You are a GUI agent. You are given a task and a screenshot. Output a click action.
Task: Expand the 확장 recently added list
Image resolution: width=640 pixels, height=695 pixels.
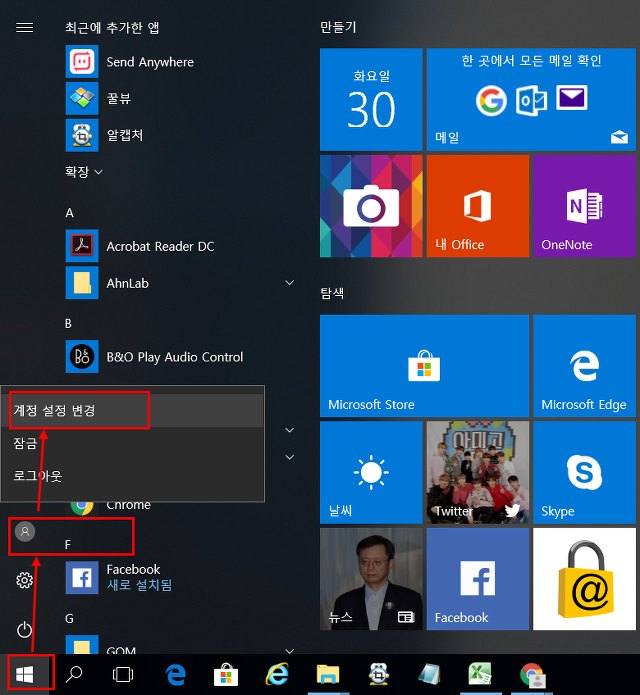coord(84,172)
